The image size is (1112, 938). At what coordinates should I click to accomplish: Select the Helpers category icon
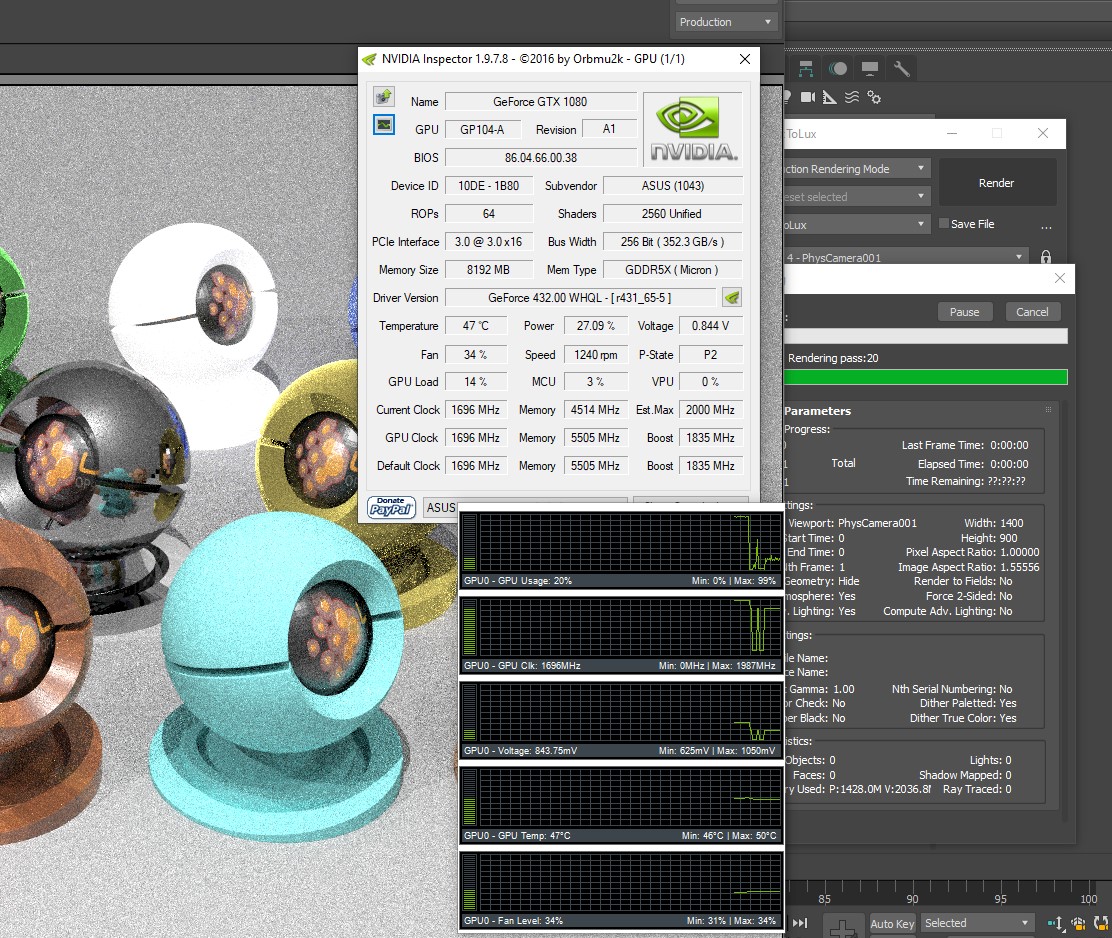829,97
